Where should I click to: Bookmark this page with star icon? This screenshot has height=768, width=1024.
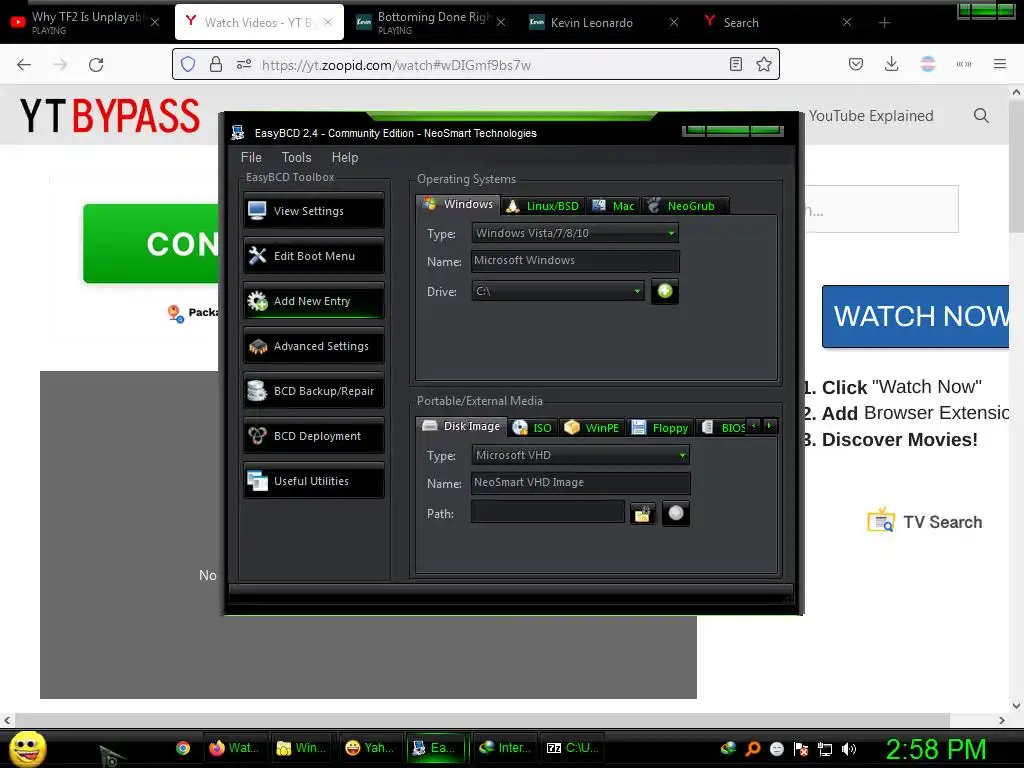(763, 64)
